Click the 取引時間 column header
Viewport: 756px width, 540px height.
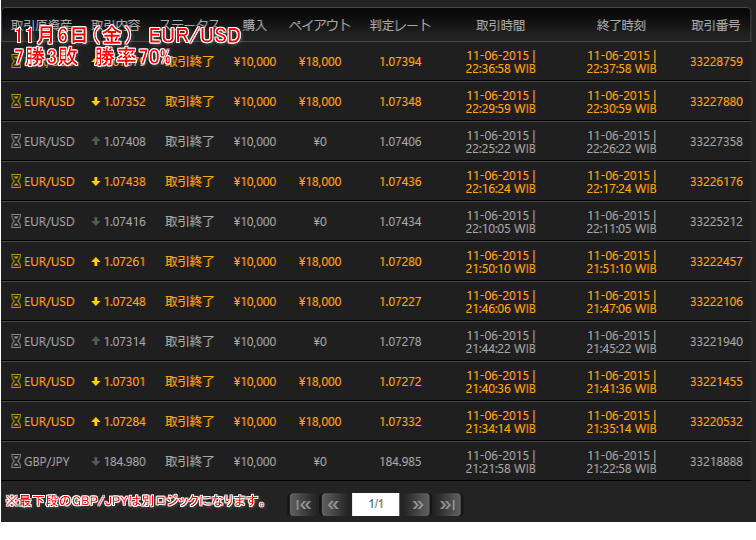click(x=500, y=25)
